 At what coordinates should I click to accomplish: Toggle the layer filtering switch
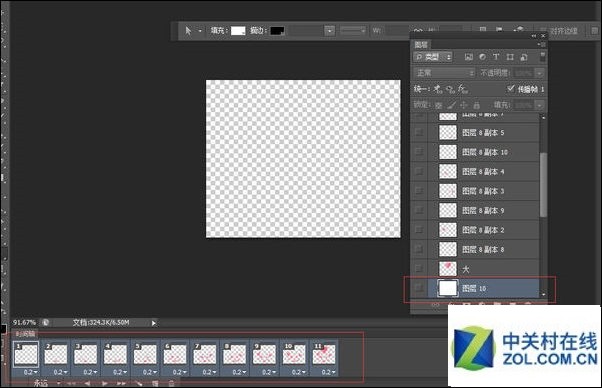tap(542, 57)
